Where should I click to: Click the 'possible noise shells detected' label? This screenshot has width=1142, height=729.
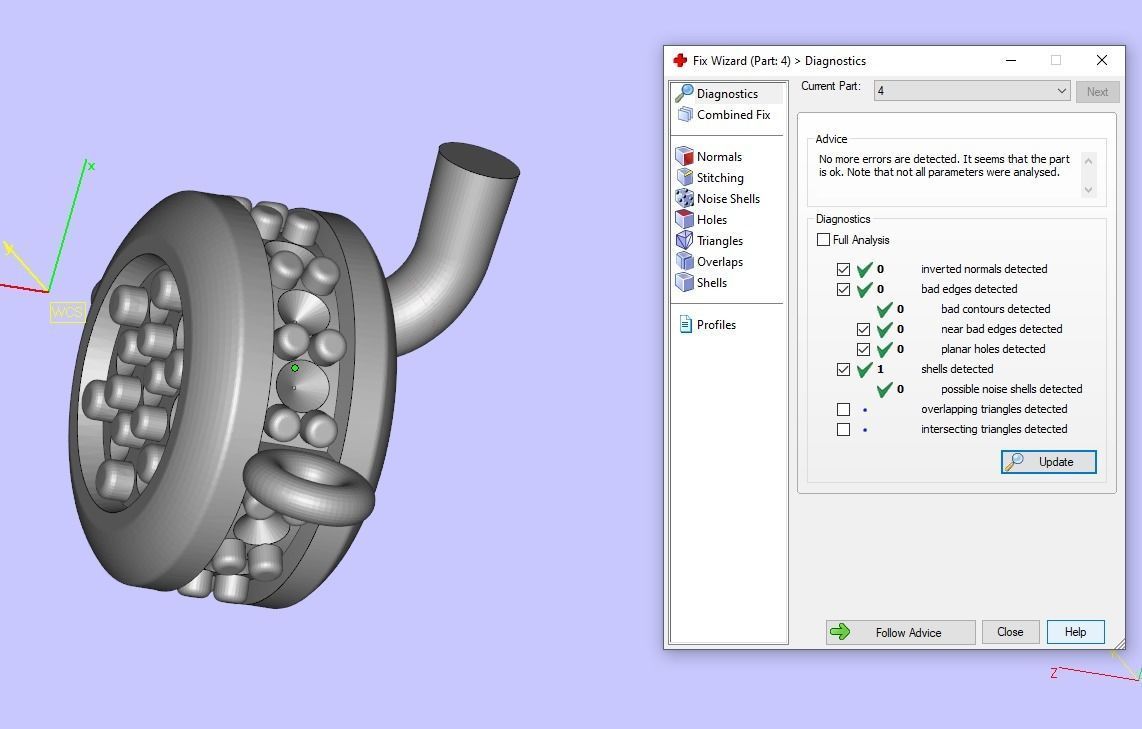point(1012,389)
